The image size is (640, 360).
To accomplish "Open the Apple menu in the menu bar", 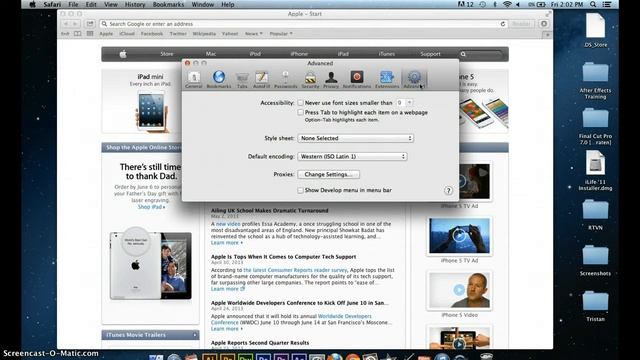I will coord(33,4).
